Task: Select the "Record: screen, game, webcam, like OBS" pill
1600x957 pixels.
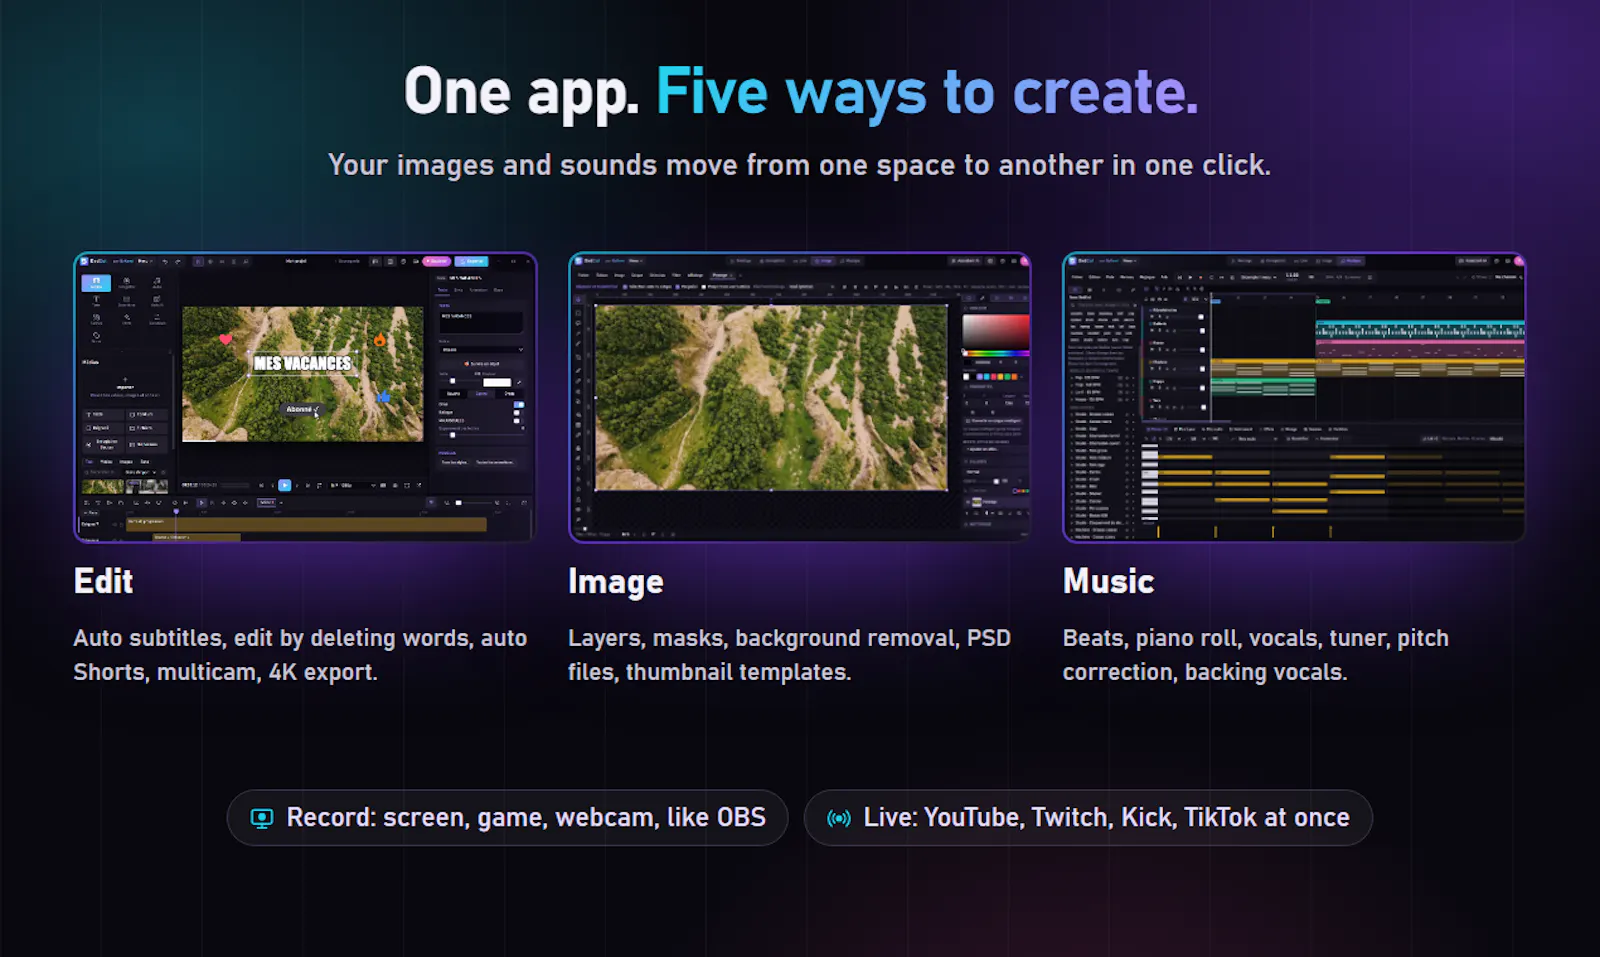Action: [x=507, y=818]
